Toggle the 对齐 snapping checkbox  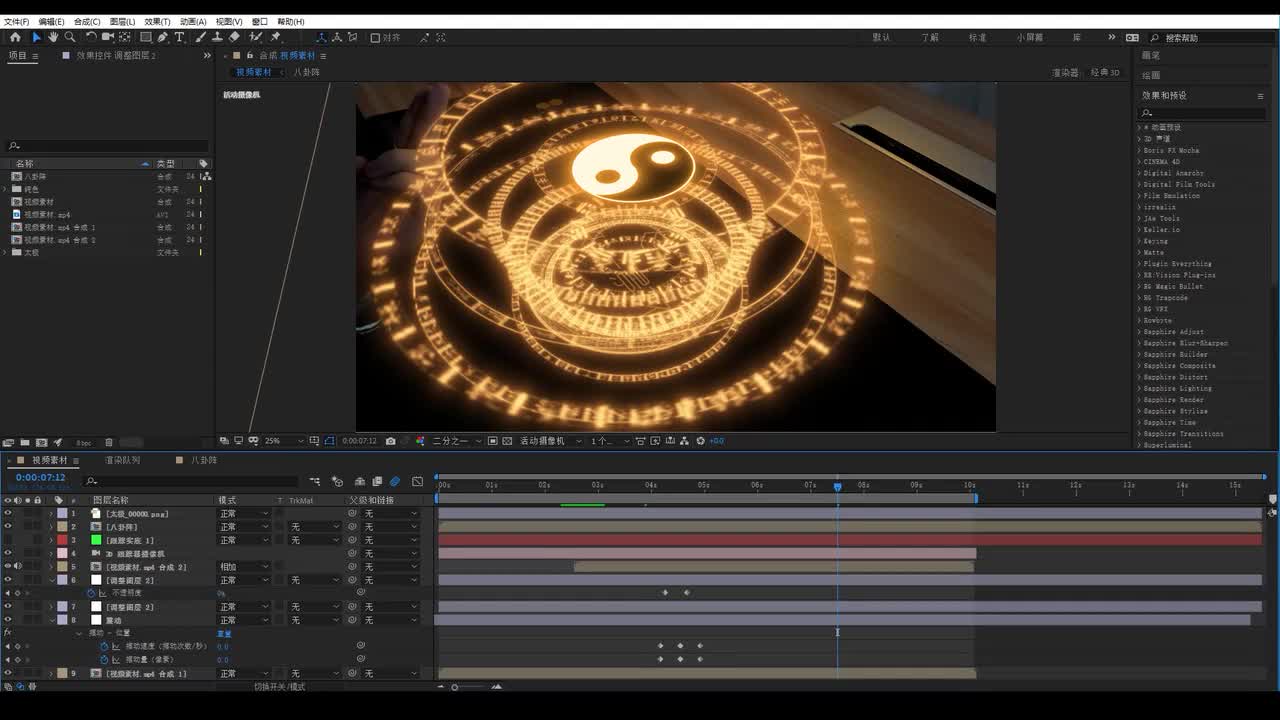point(375,38)
